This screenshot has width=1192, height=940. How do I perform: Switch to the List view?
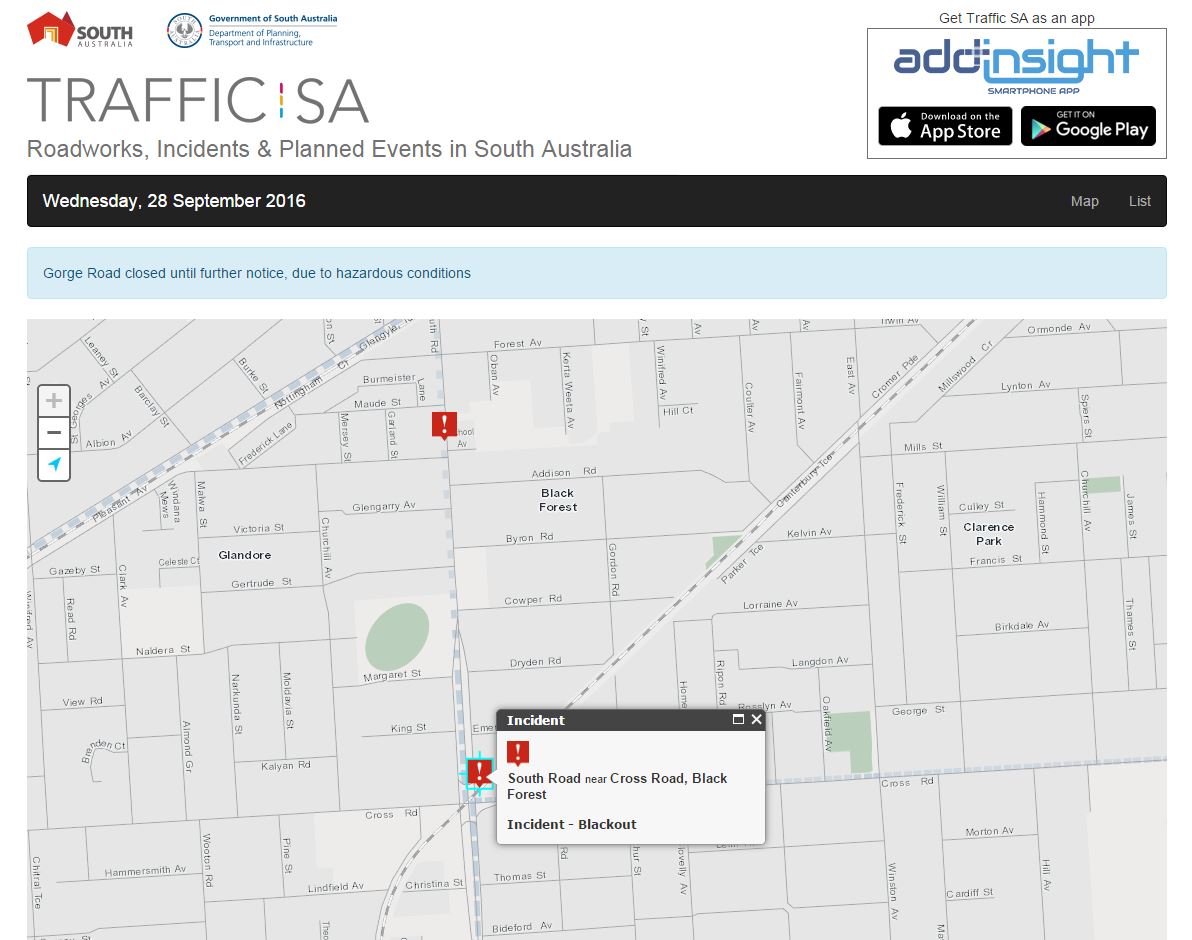(x=1139, y=201)
